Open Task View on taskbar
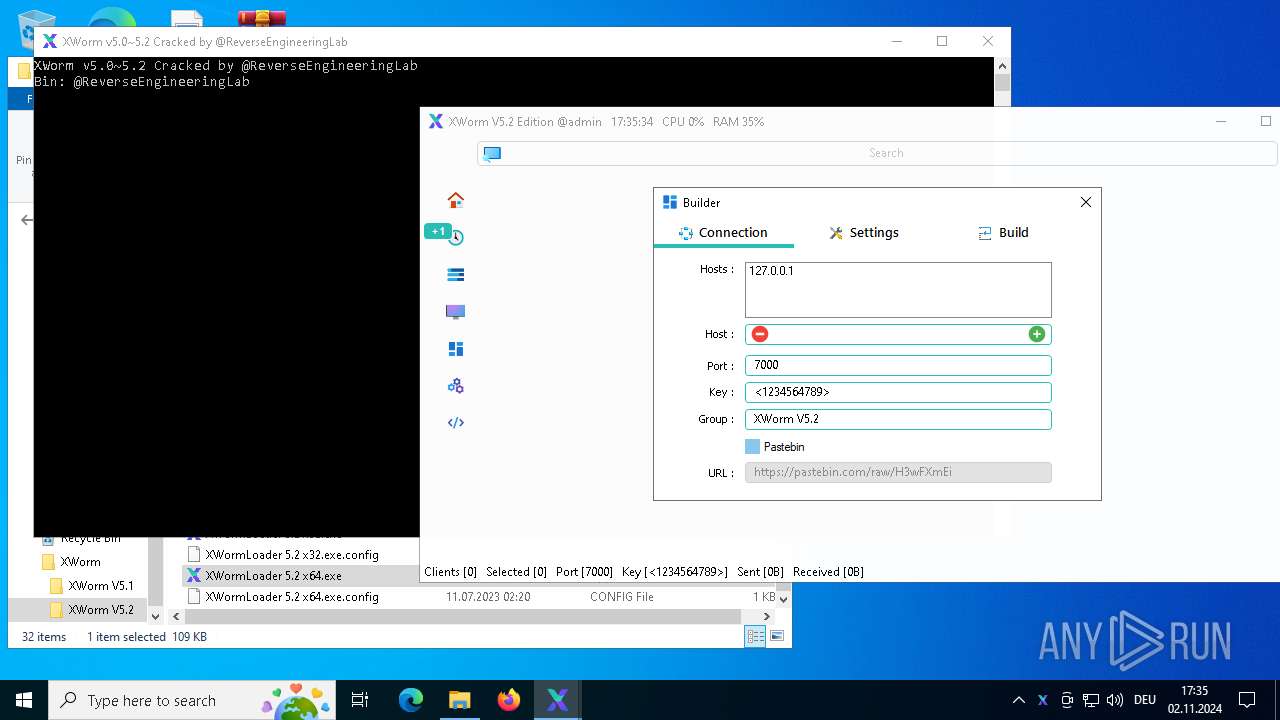The width and height of the screenshot is (1280, 720). (x=360, y=700)
